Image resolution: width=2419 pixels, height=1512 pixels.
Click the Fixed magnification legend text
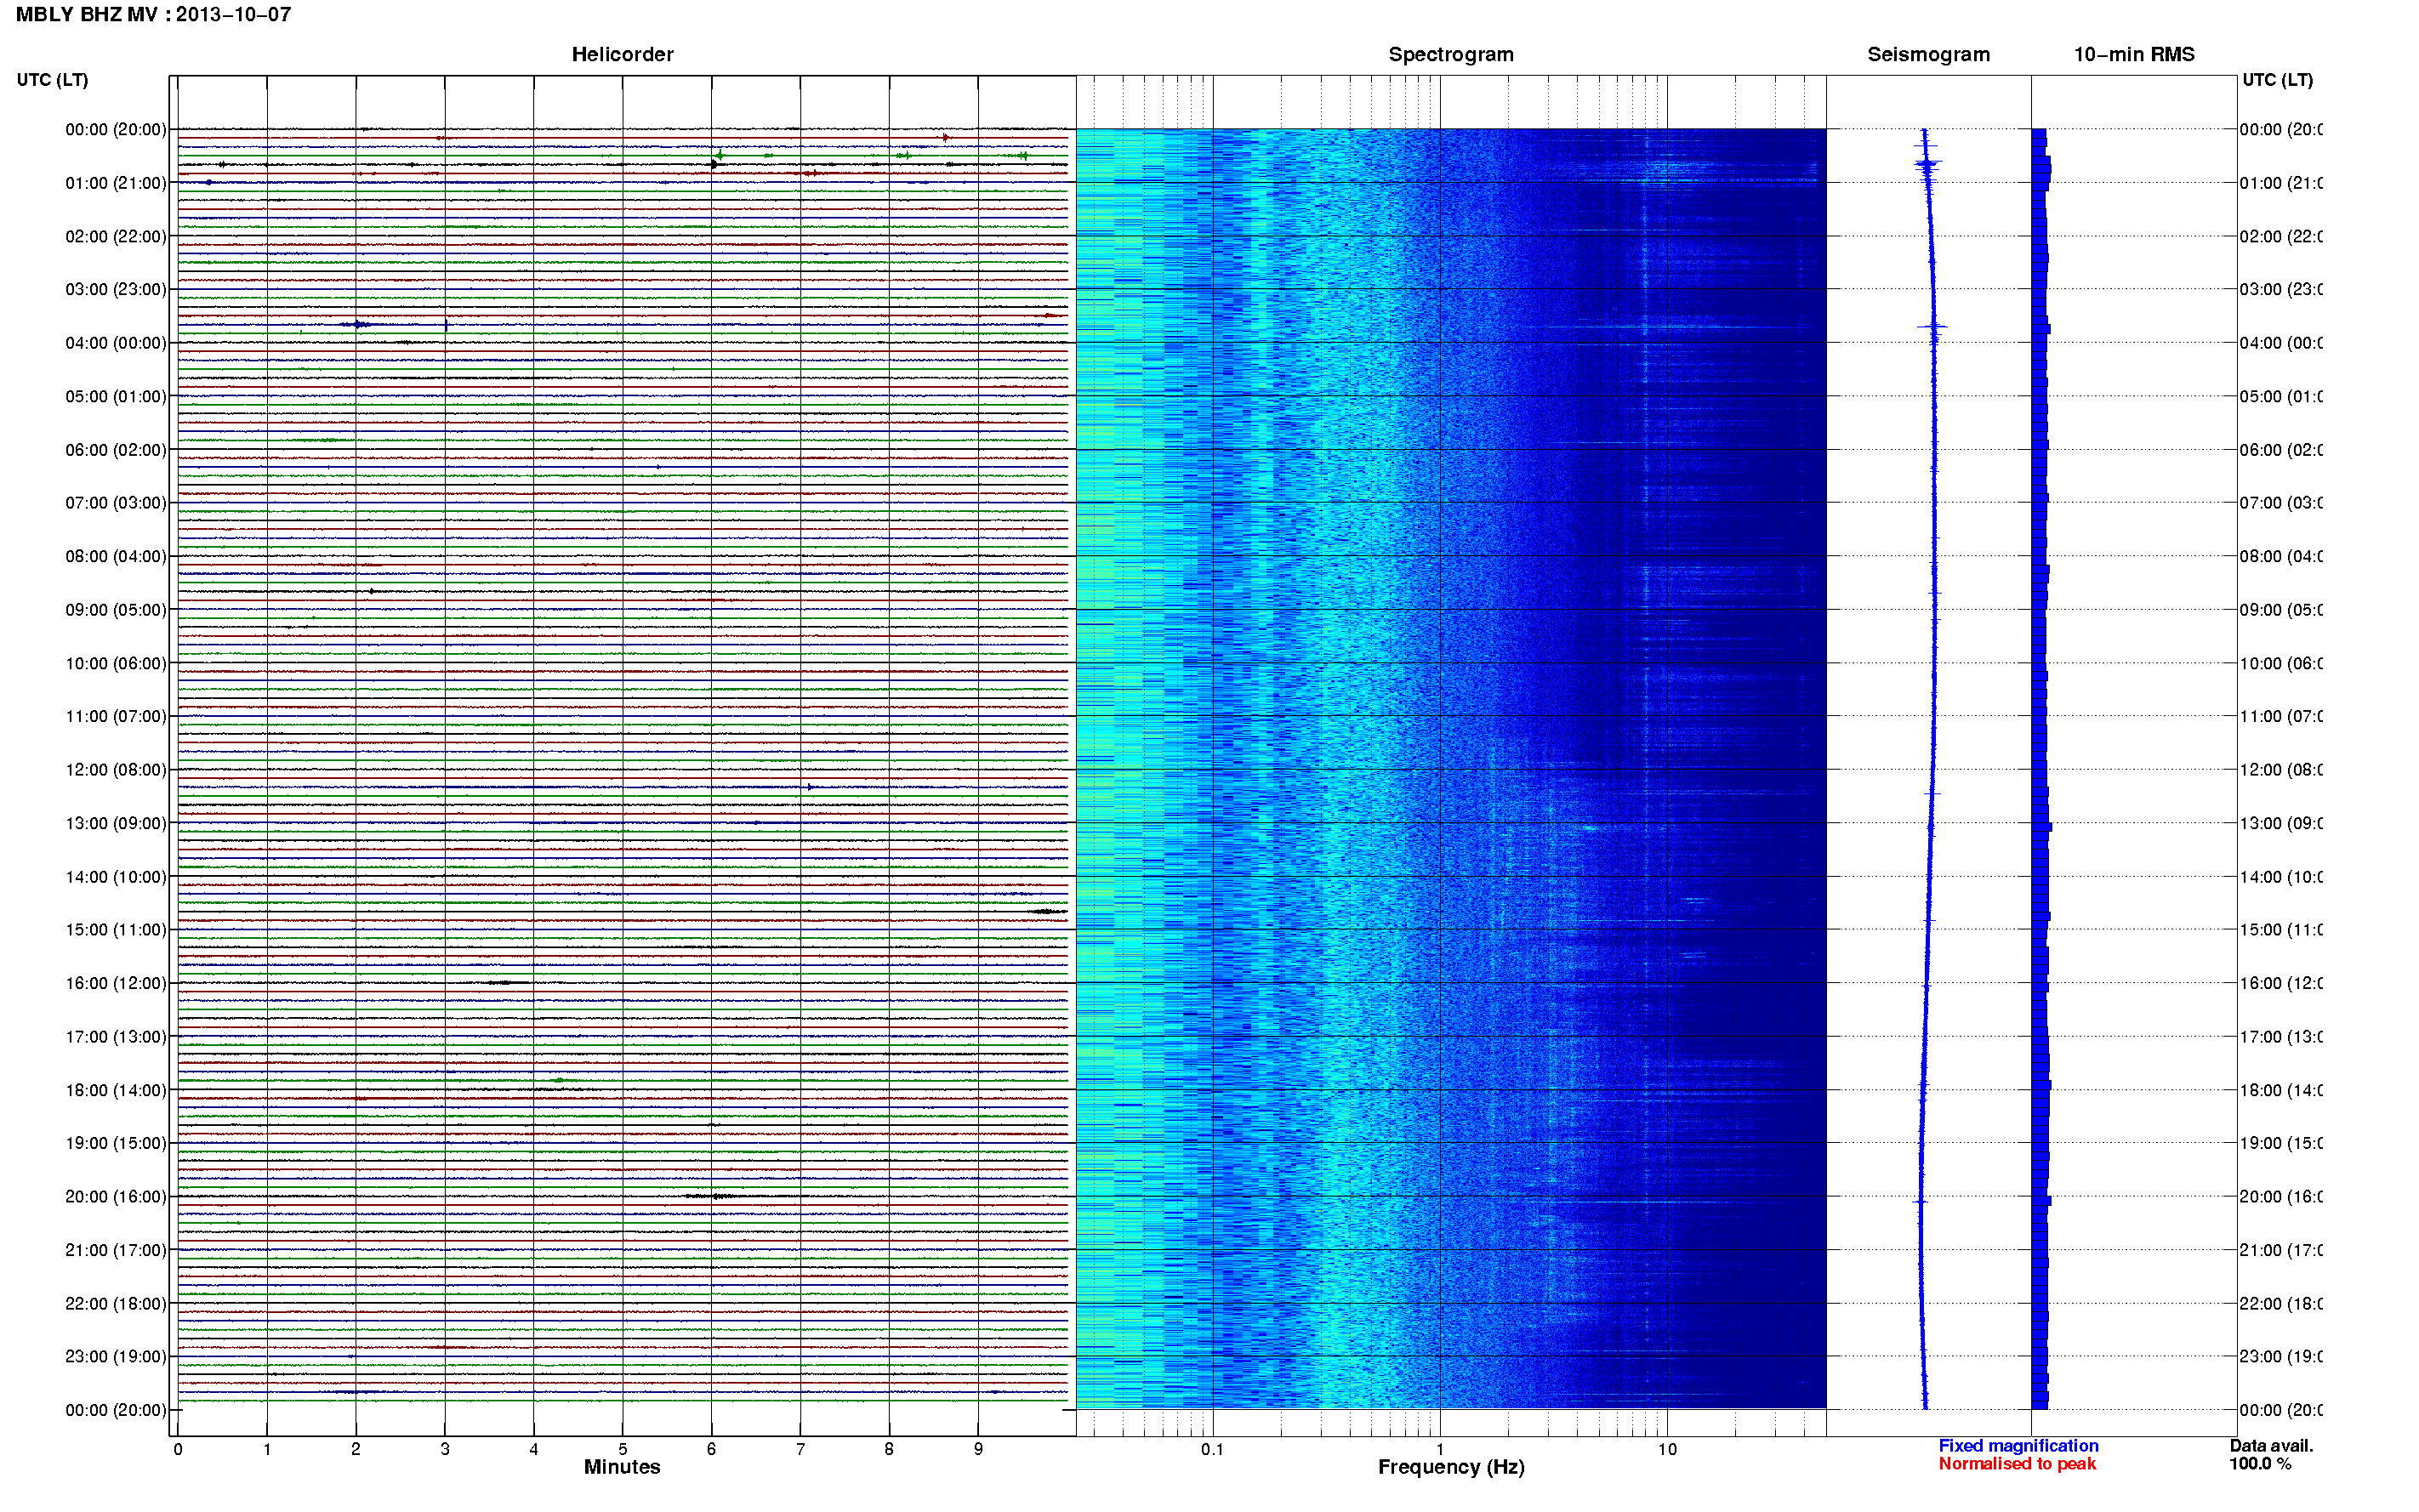(x=2018, y=1446)
